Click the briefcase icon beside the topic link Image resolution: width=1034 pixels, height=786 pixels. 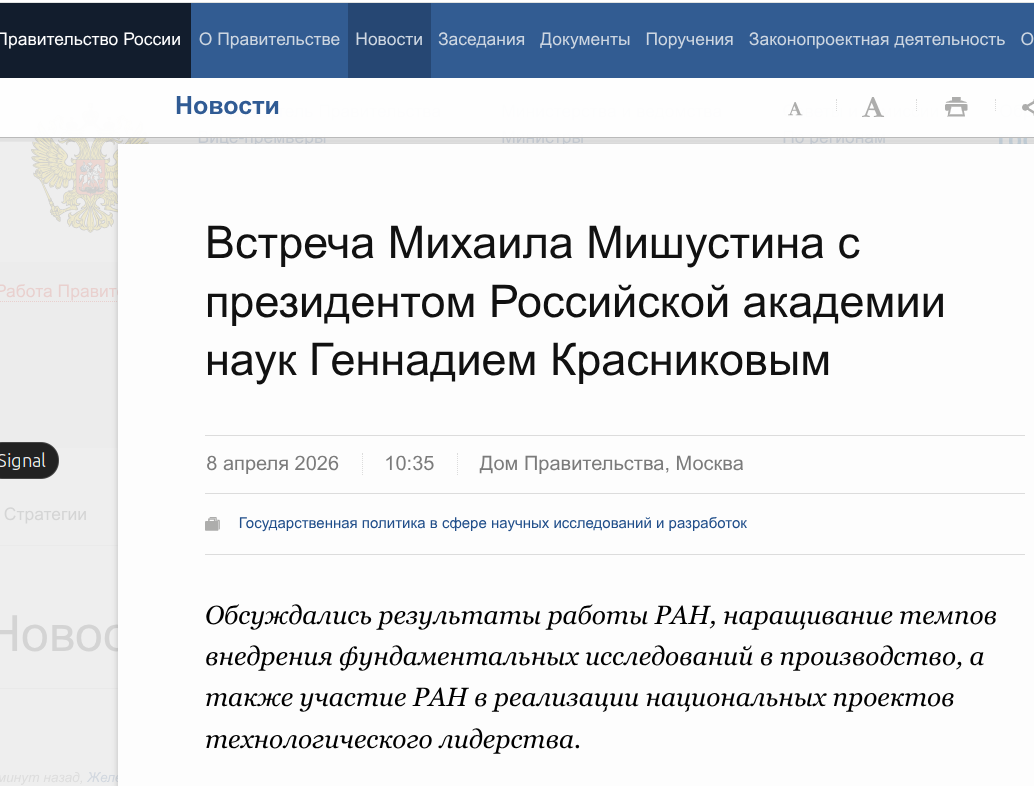click(212, 524)
